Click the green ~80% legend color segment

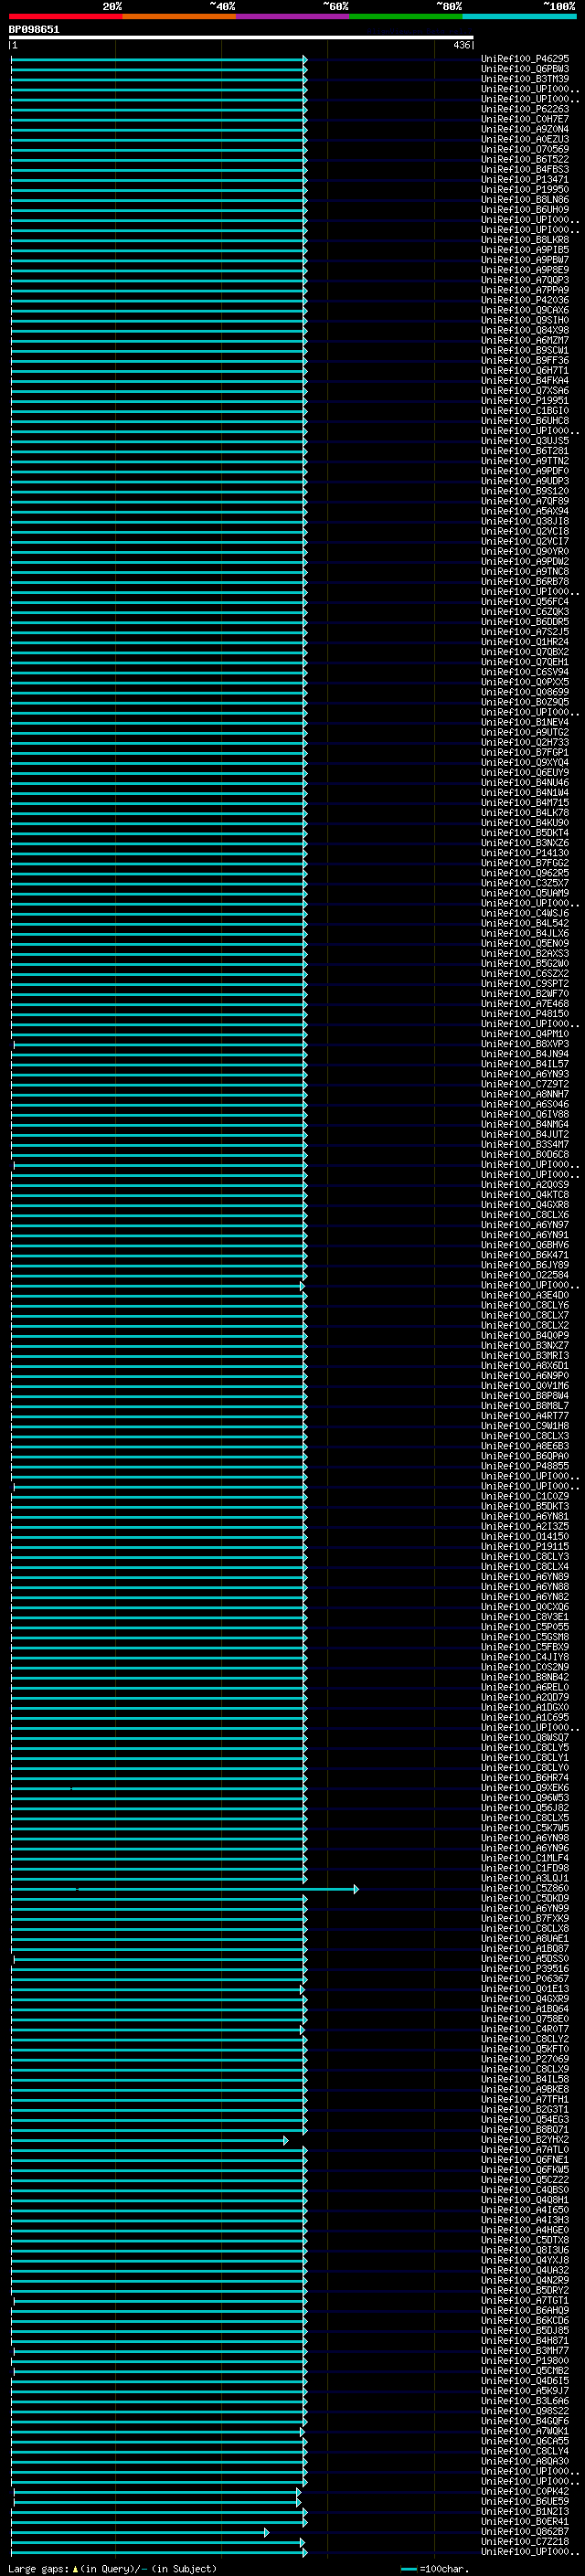tap(405, 16)
